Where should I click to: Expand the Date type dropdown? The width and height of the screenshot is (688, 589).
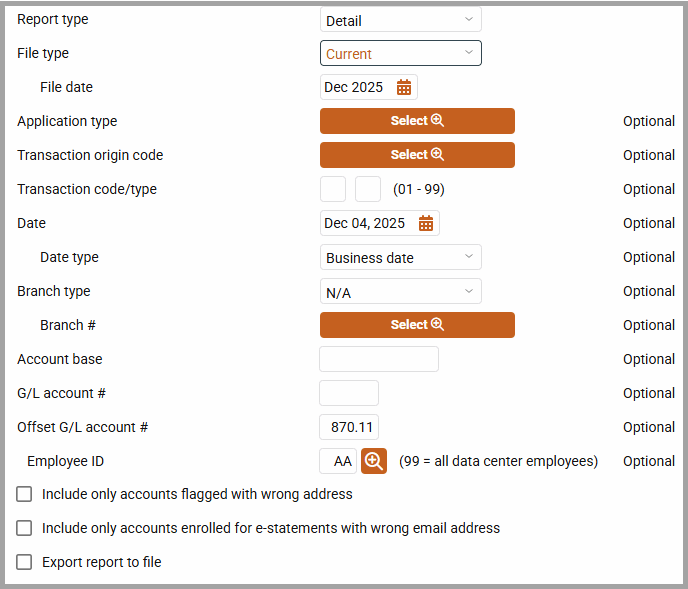coord(401,258)
